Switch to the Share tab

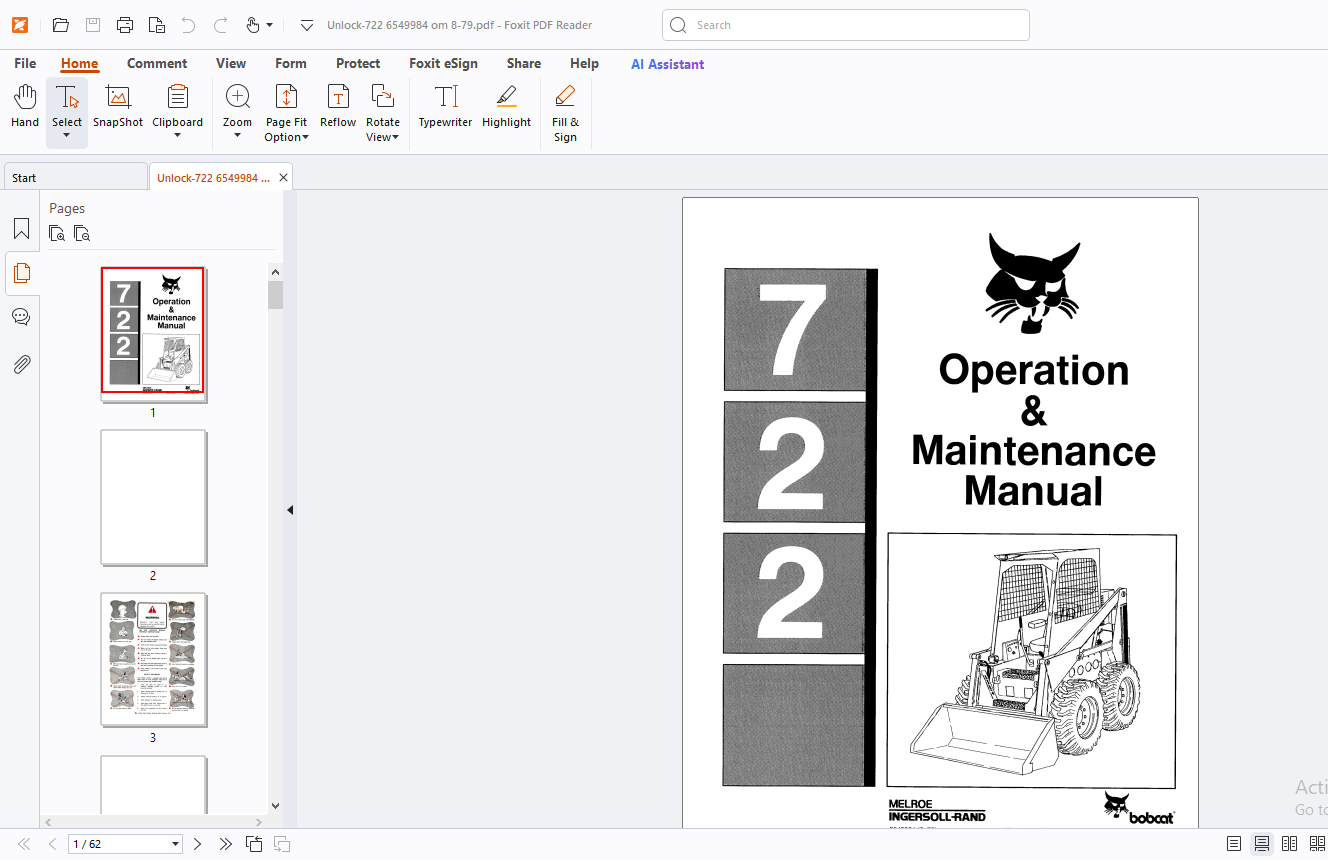point(524,63)
